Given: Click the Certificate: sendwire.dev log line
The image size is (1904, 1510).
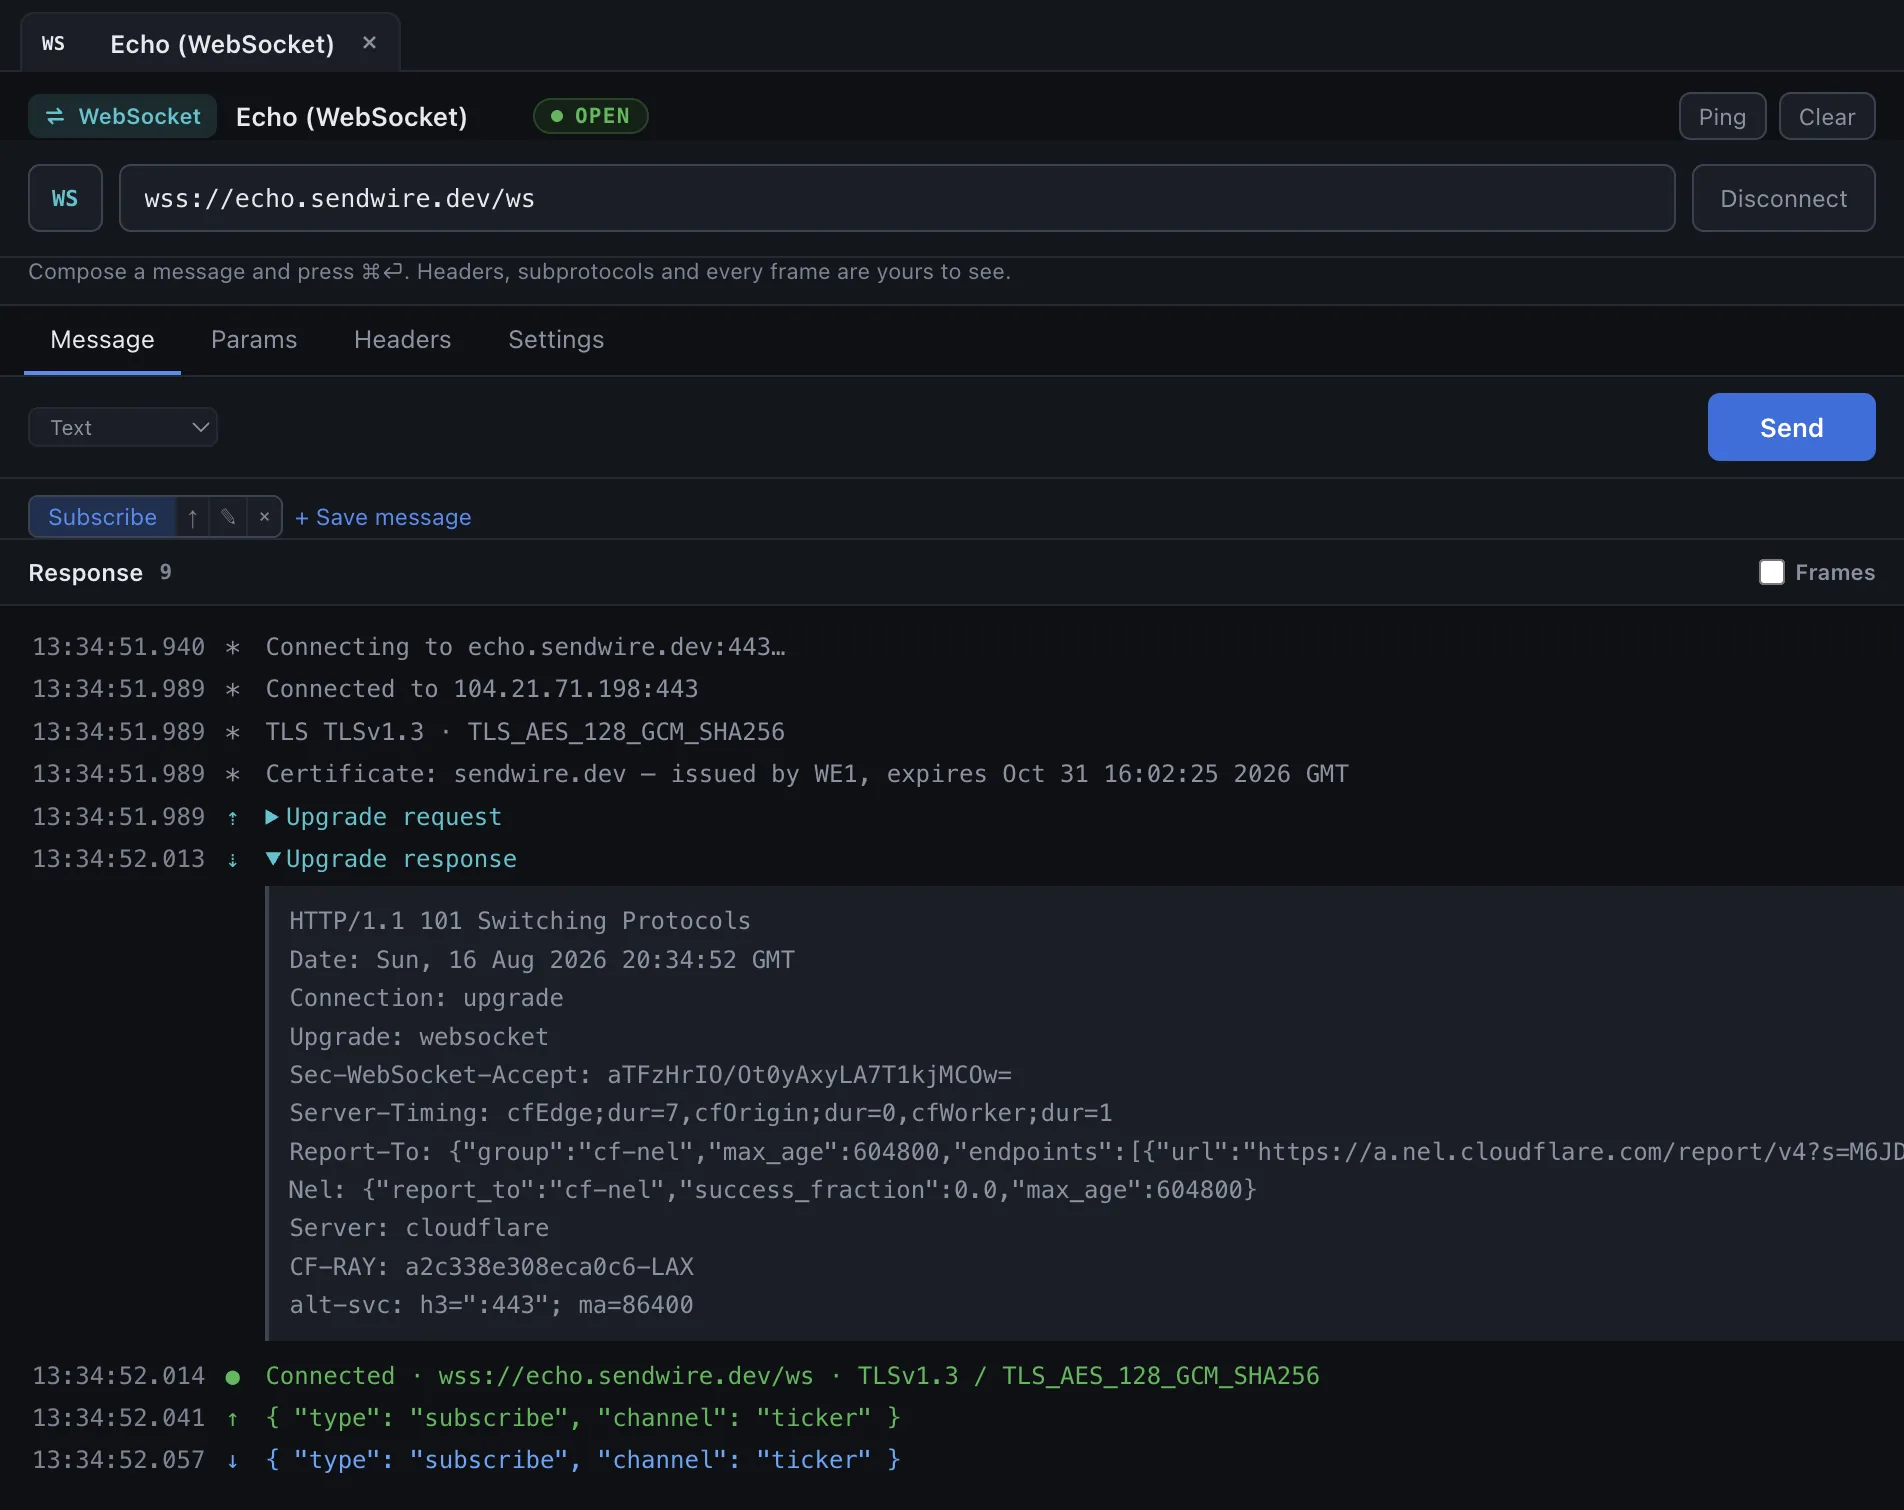Looking at the screenshot, I should pyautogui.click(x=806, y=774).
